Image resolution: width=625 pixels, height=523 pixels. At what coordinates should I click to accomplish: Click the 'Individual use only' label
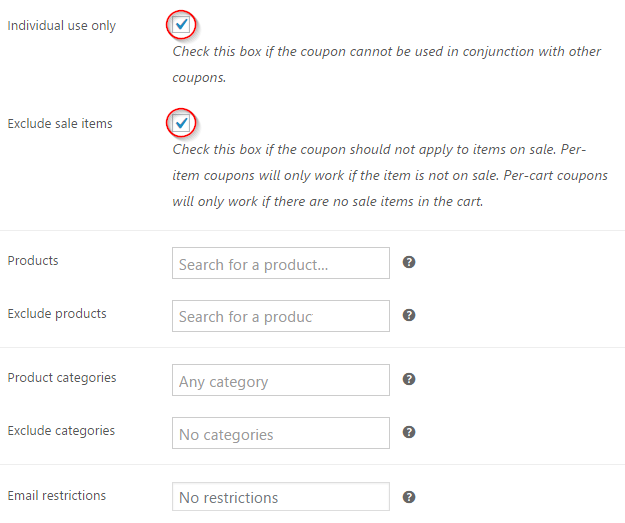point(62,26)
